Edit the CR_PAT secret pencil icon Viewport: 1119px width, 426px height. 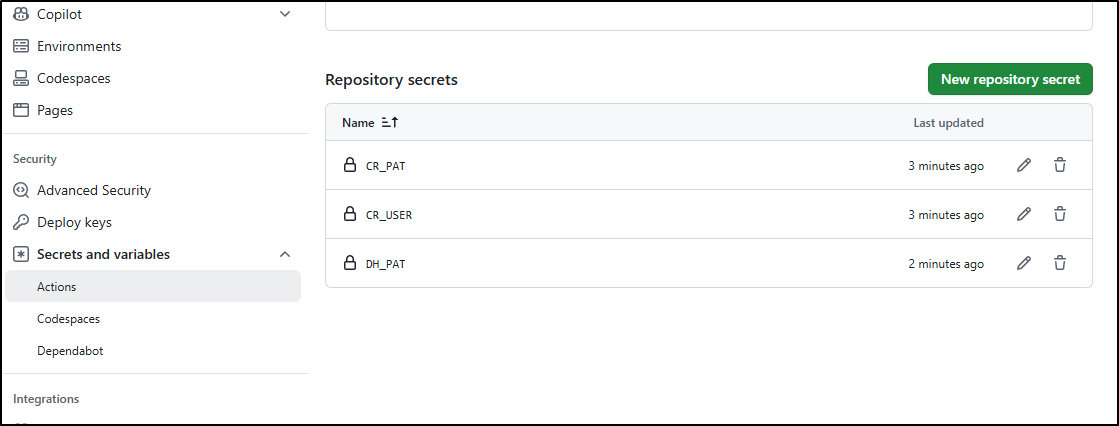tap(1023, 165)
